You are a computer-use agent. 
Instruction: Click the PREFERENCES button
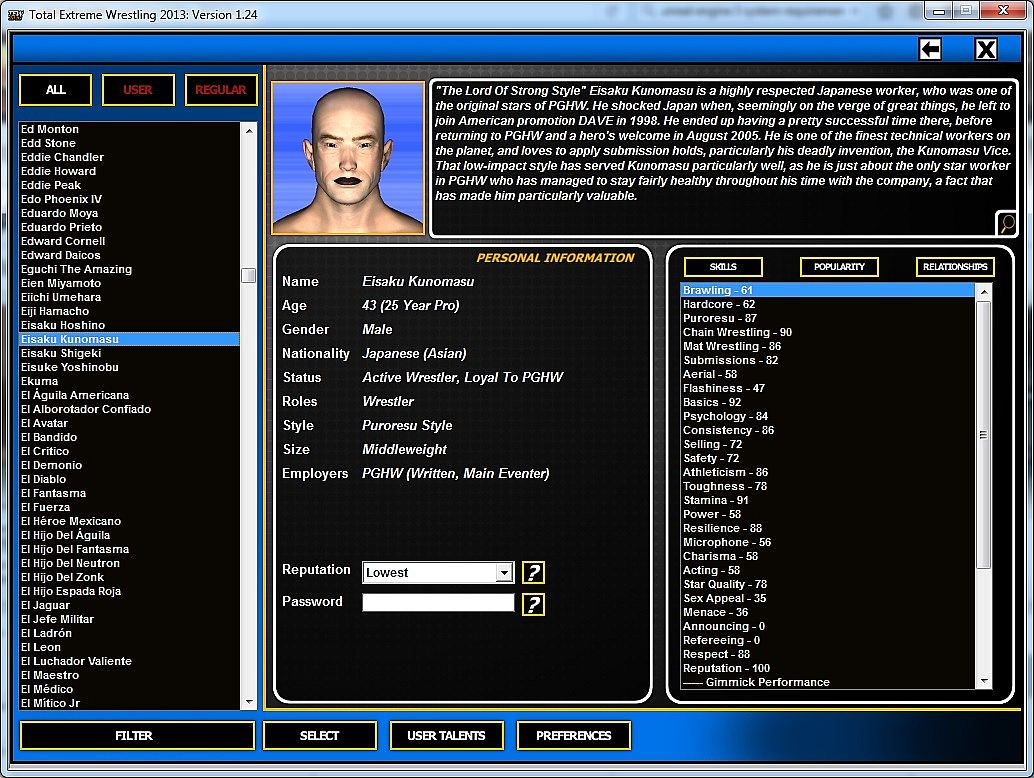click(574, 735)
